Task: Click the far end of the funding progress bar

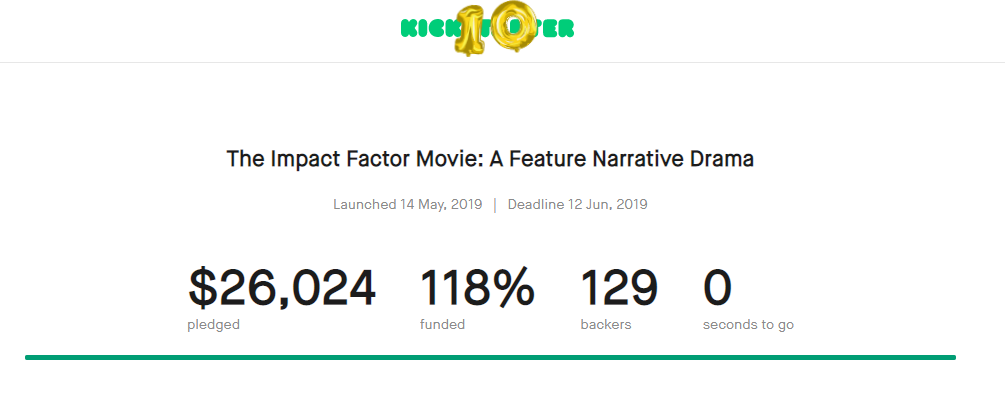Action: click(952, 357)
